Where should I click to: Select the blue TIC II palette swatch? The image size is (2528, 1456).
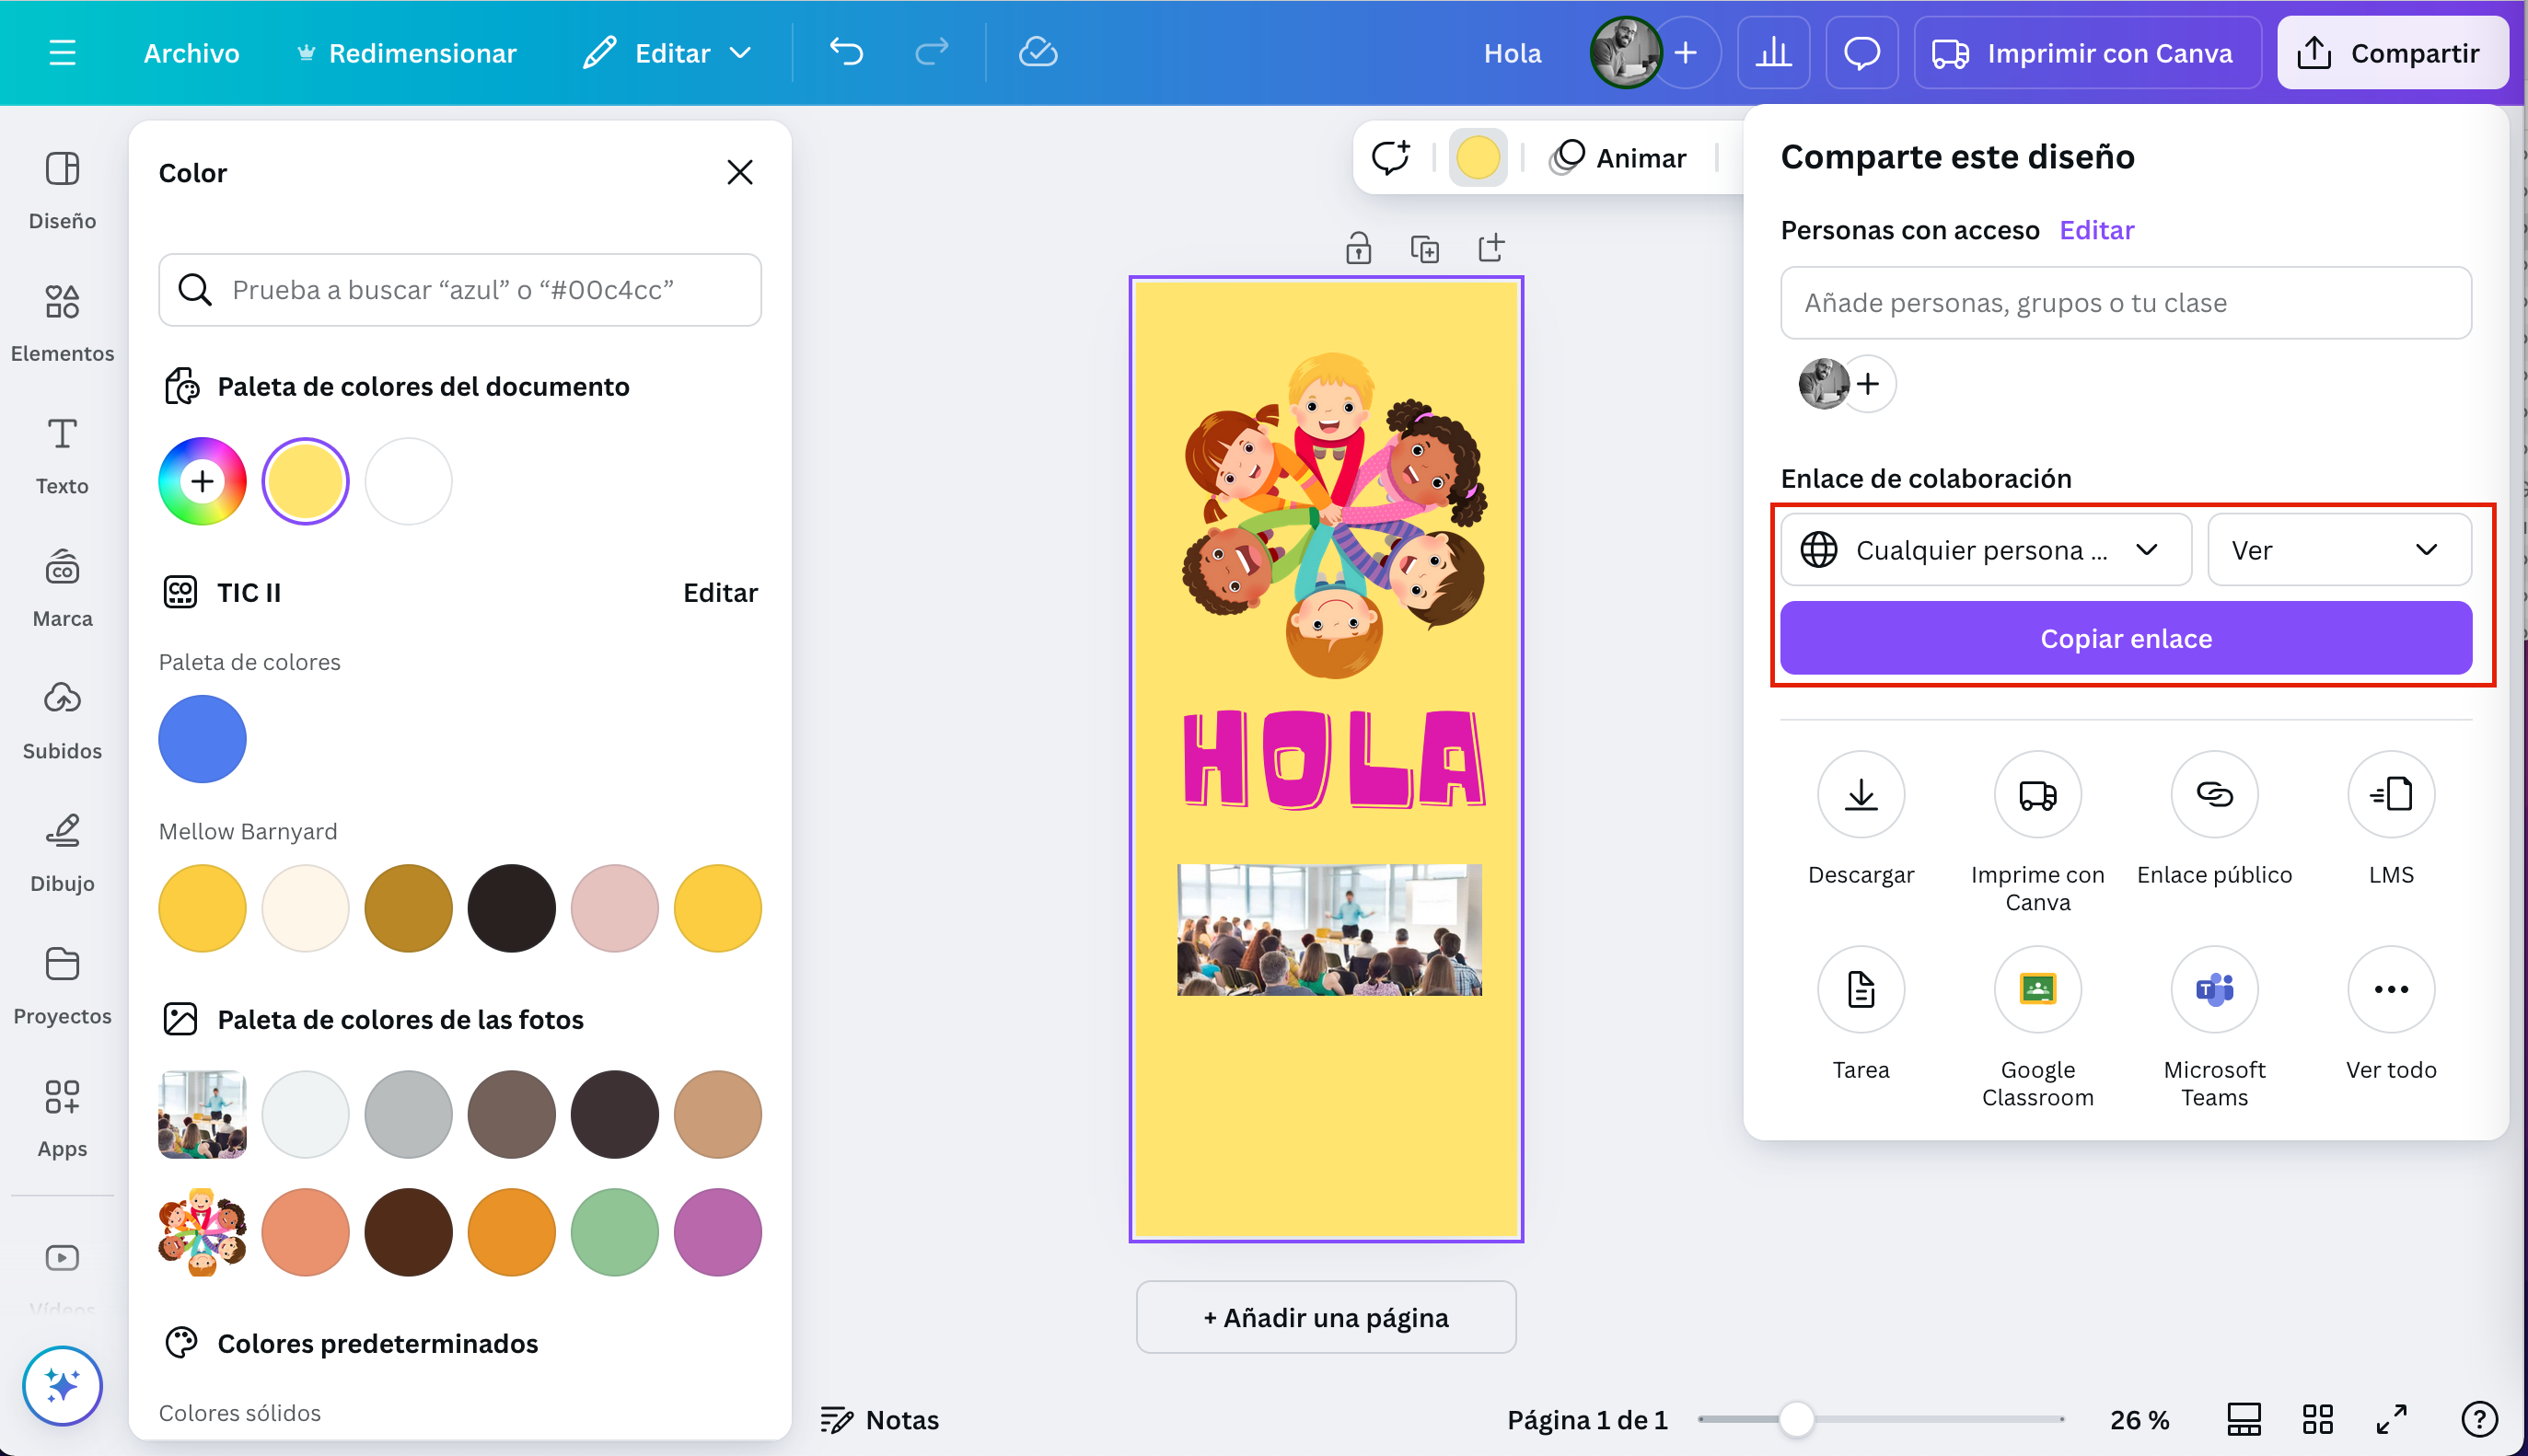click(202, 739)
